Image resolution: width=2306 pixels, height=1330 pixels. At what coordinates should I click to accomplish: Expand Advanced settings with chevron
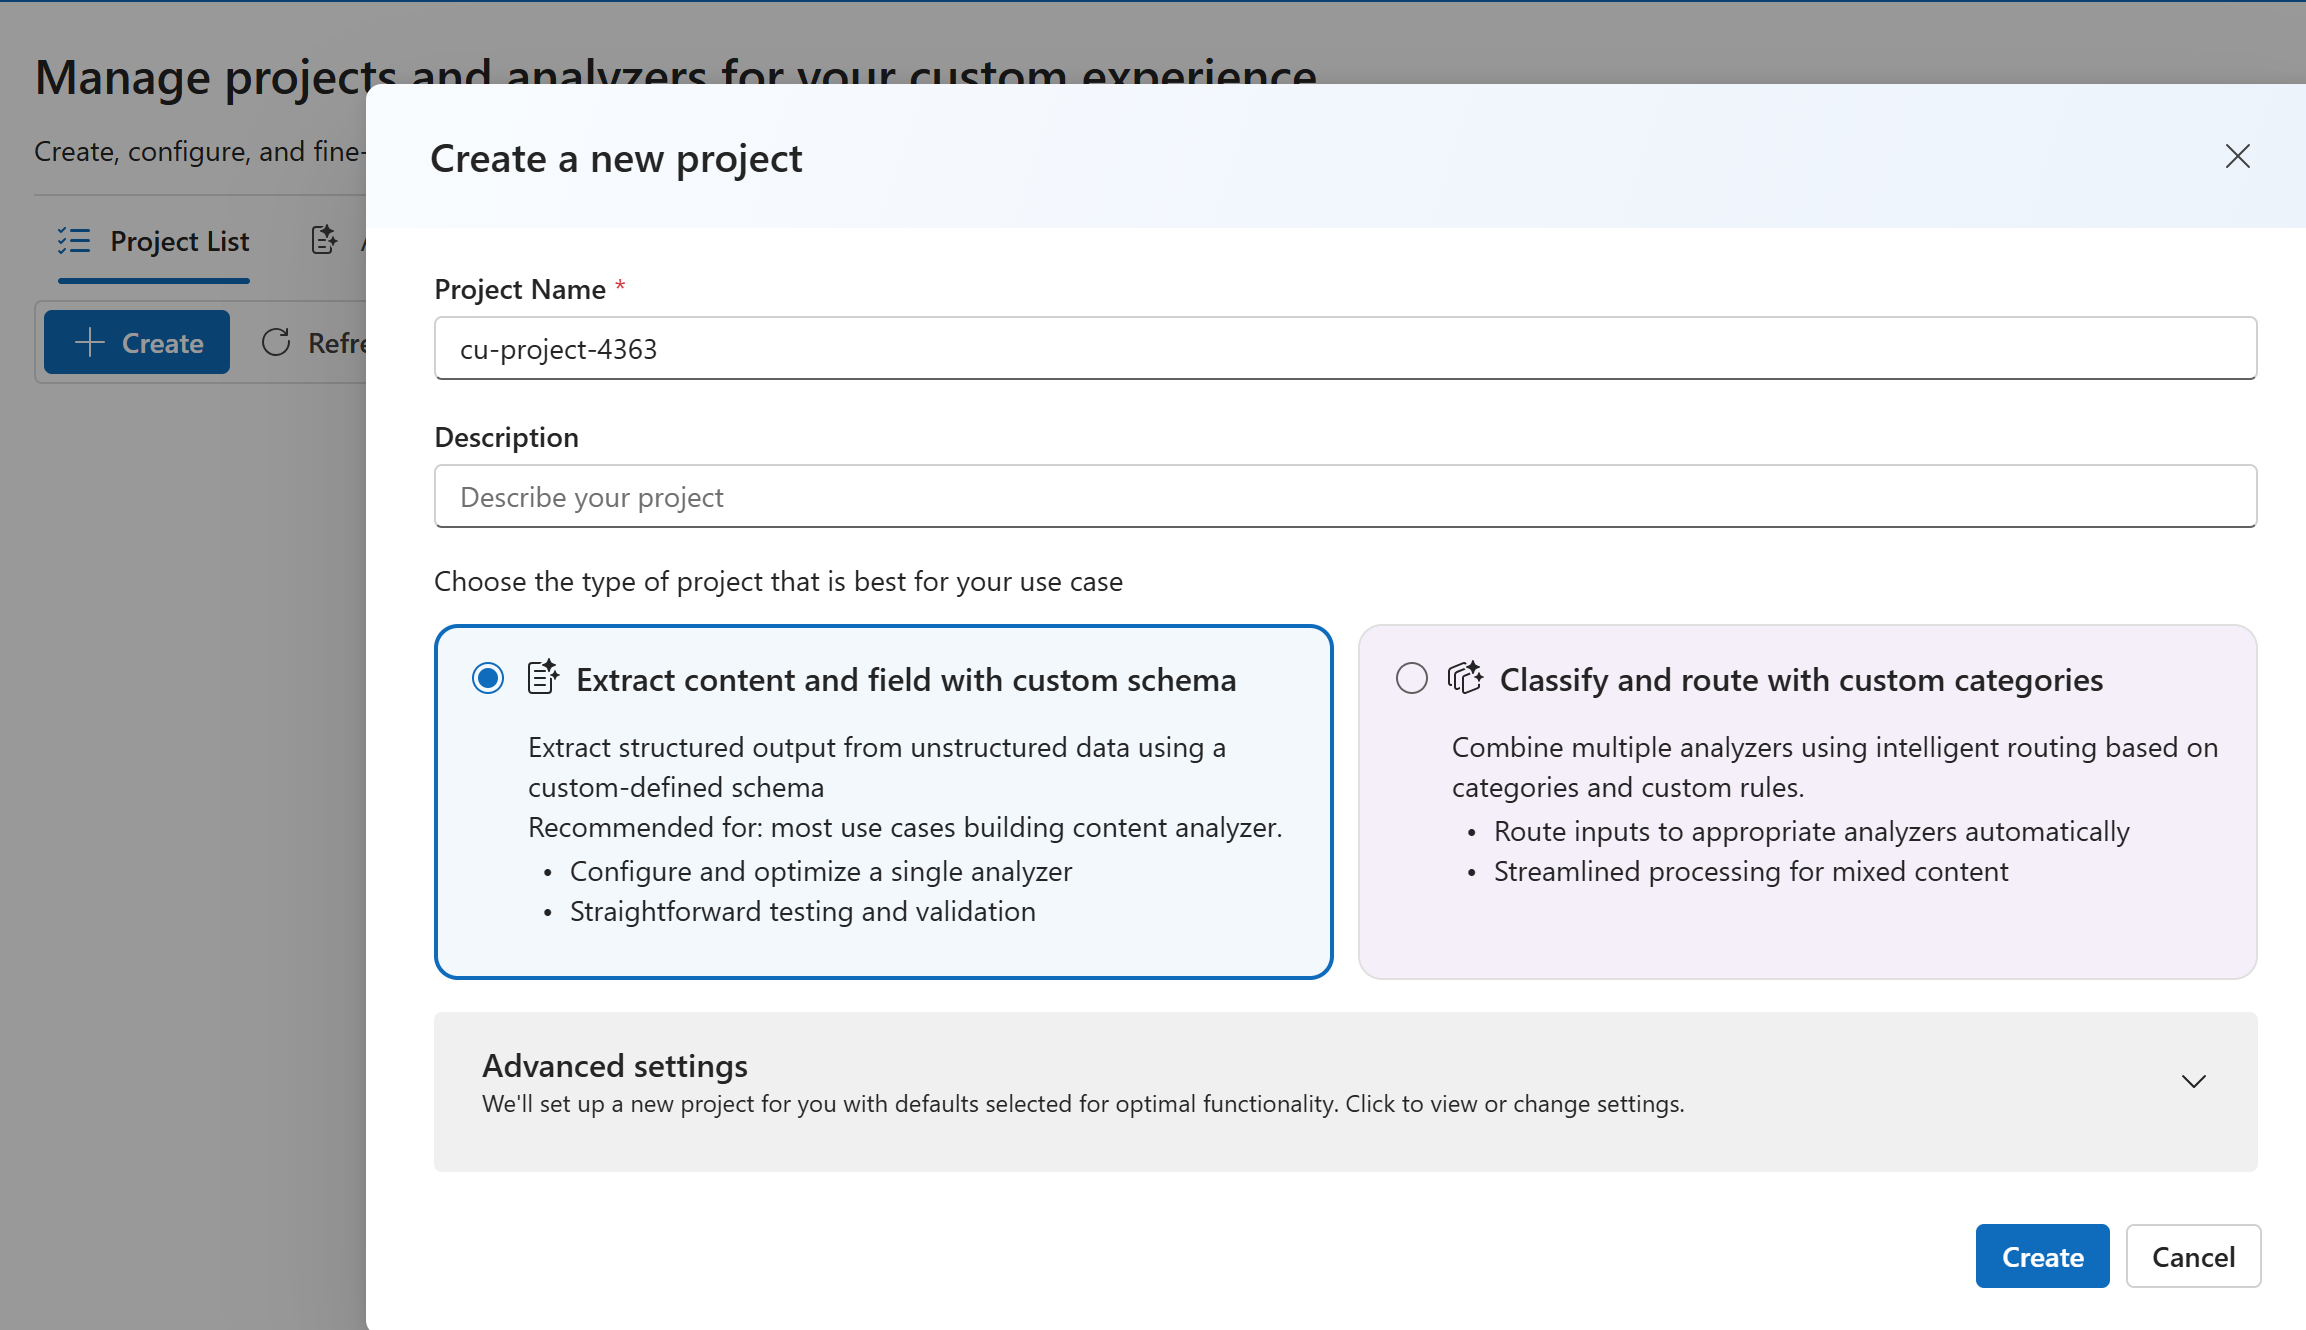click(x=2193, y=1082)
